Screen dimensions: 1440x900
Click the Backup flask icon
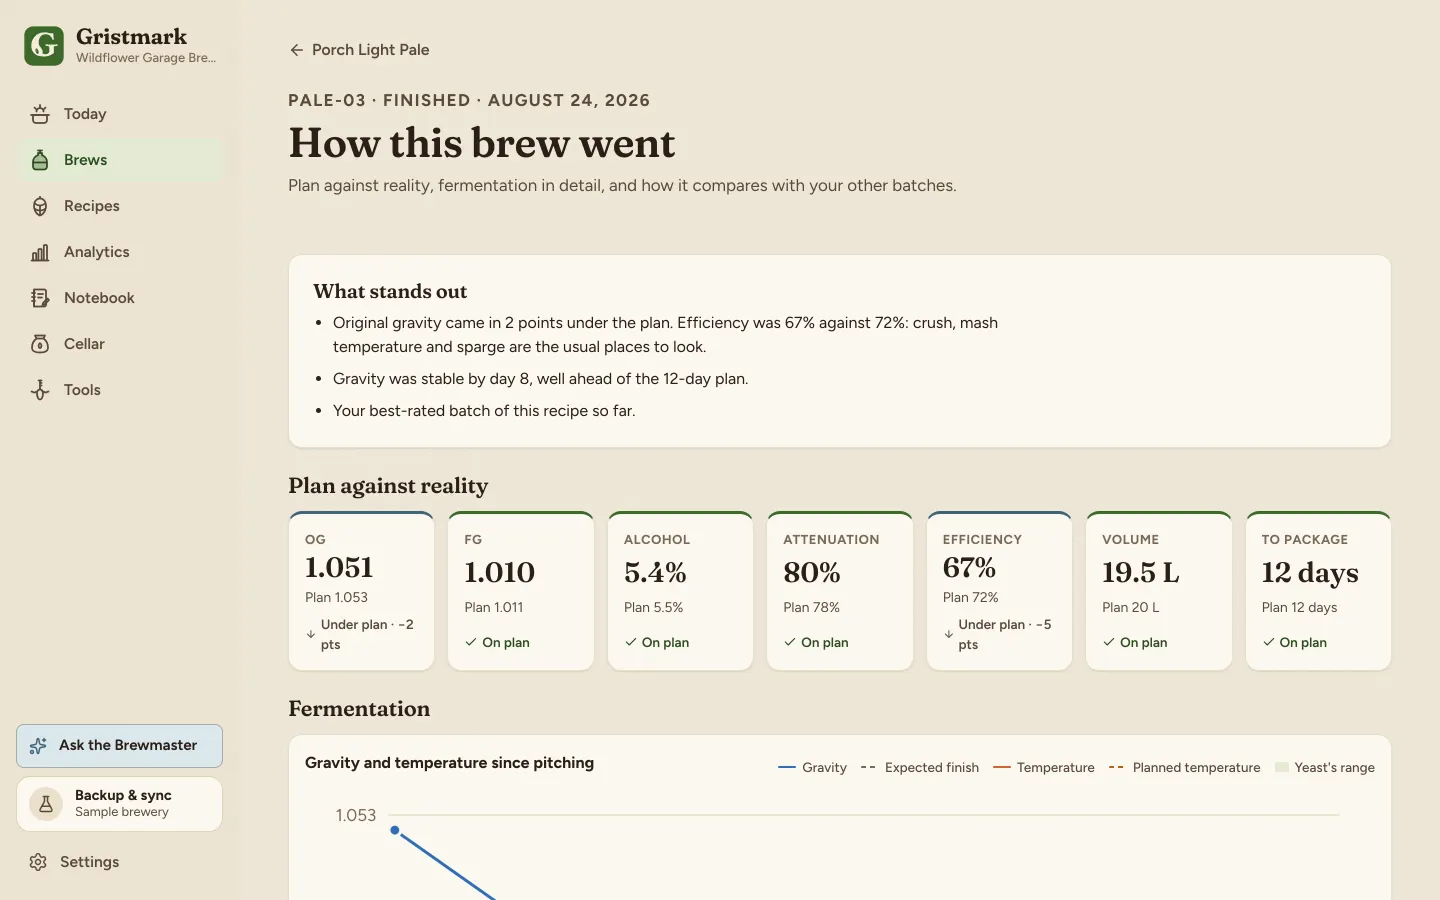coord(46,804)
